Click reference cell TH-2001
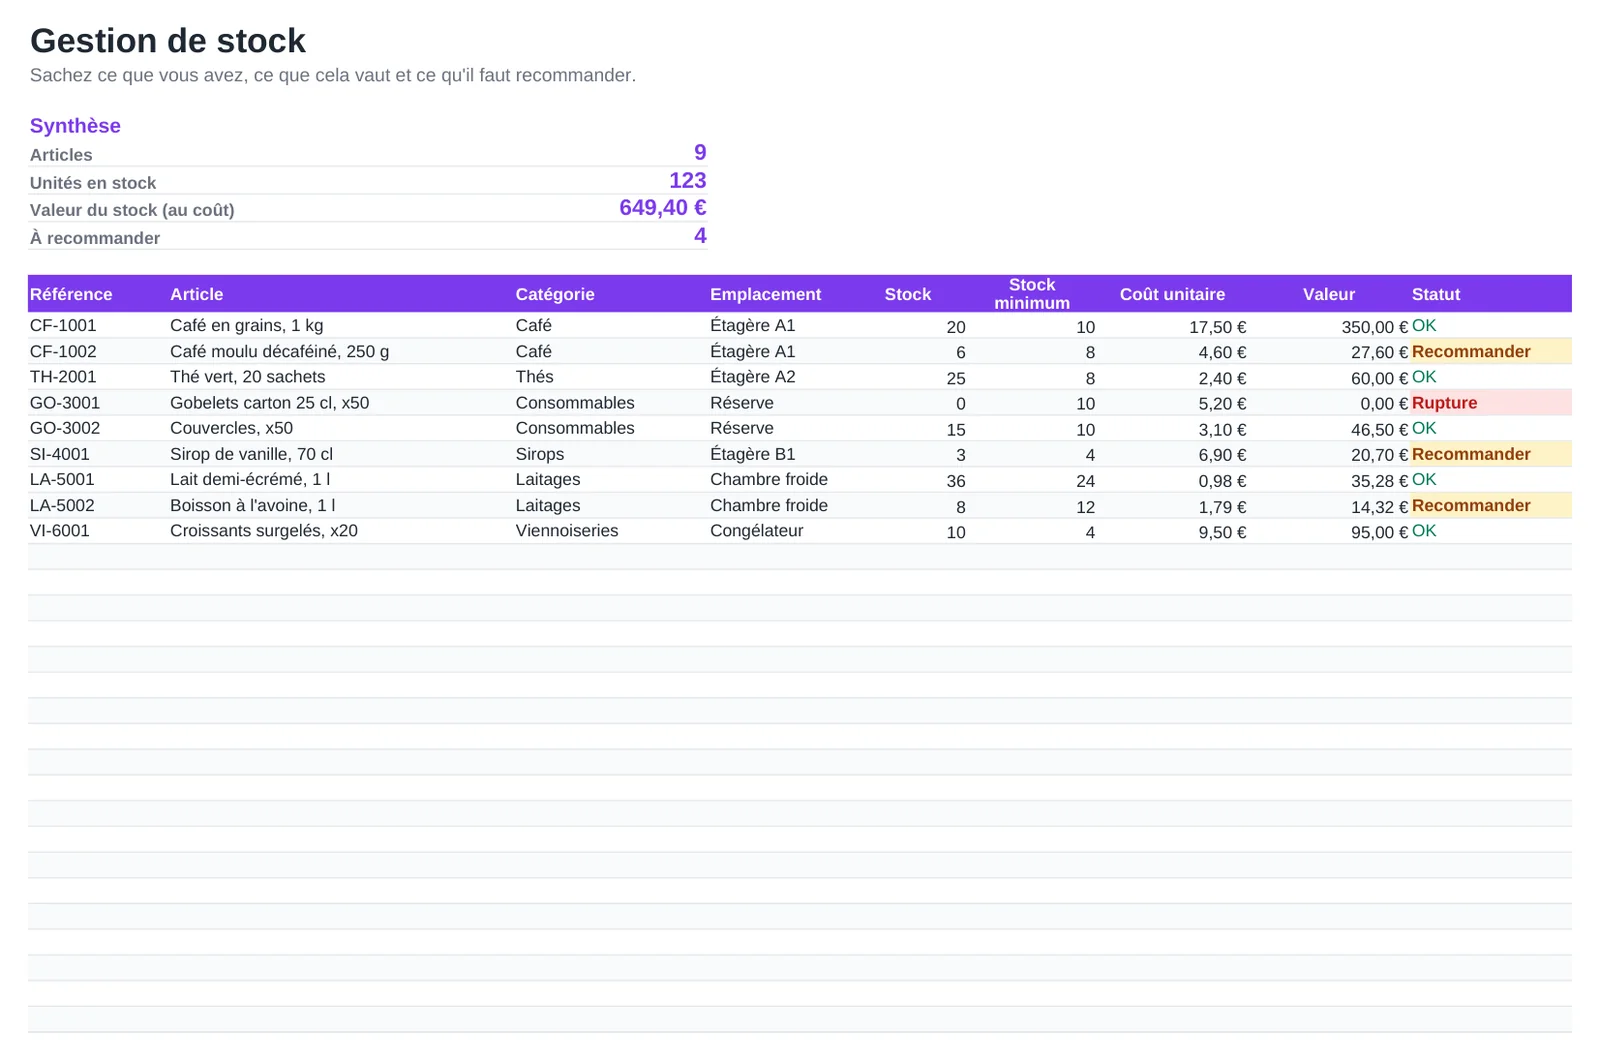The image size is (1600, 1060). coord(63,377)
